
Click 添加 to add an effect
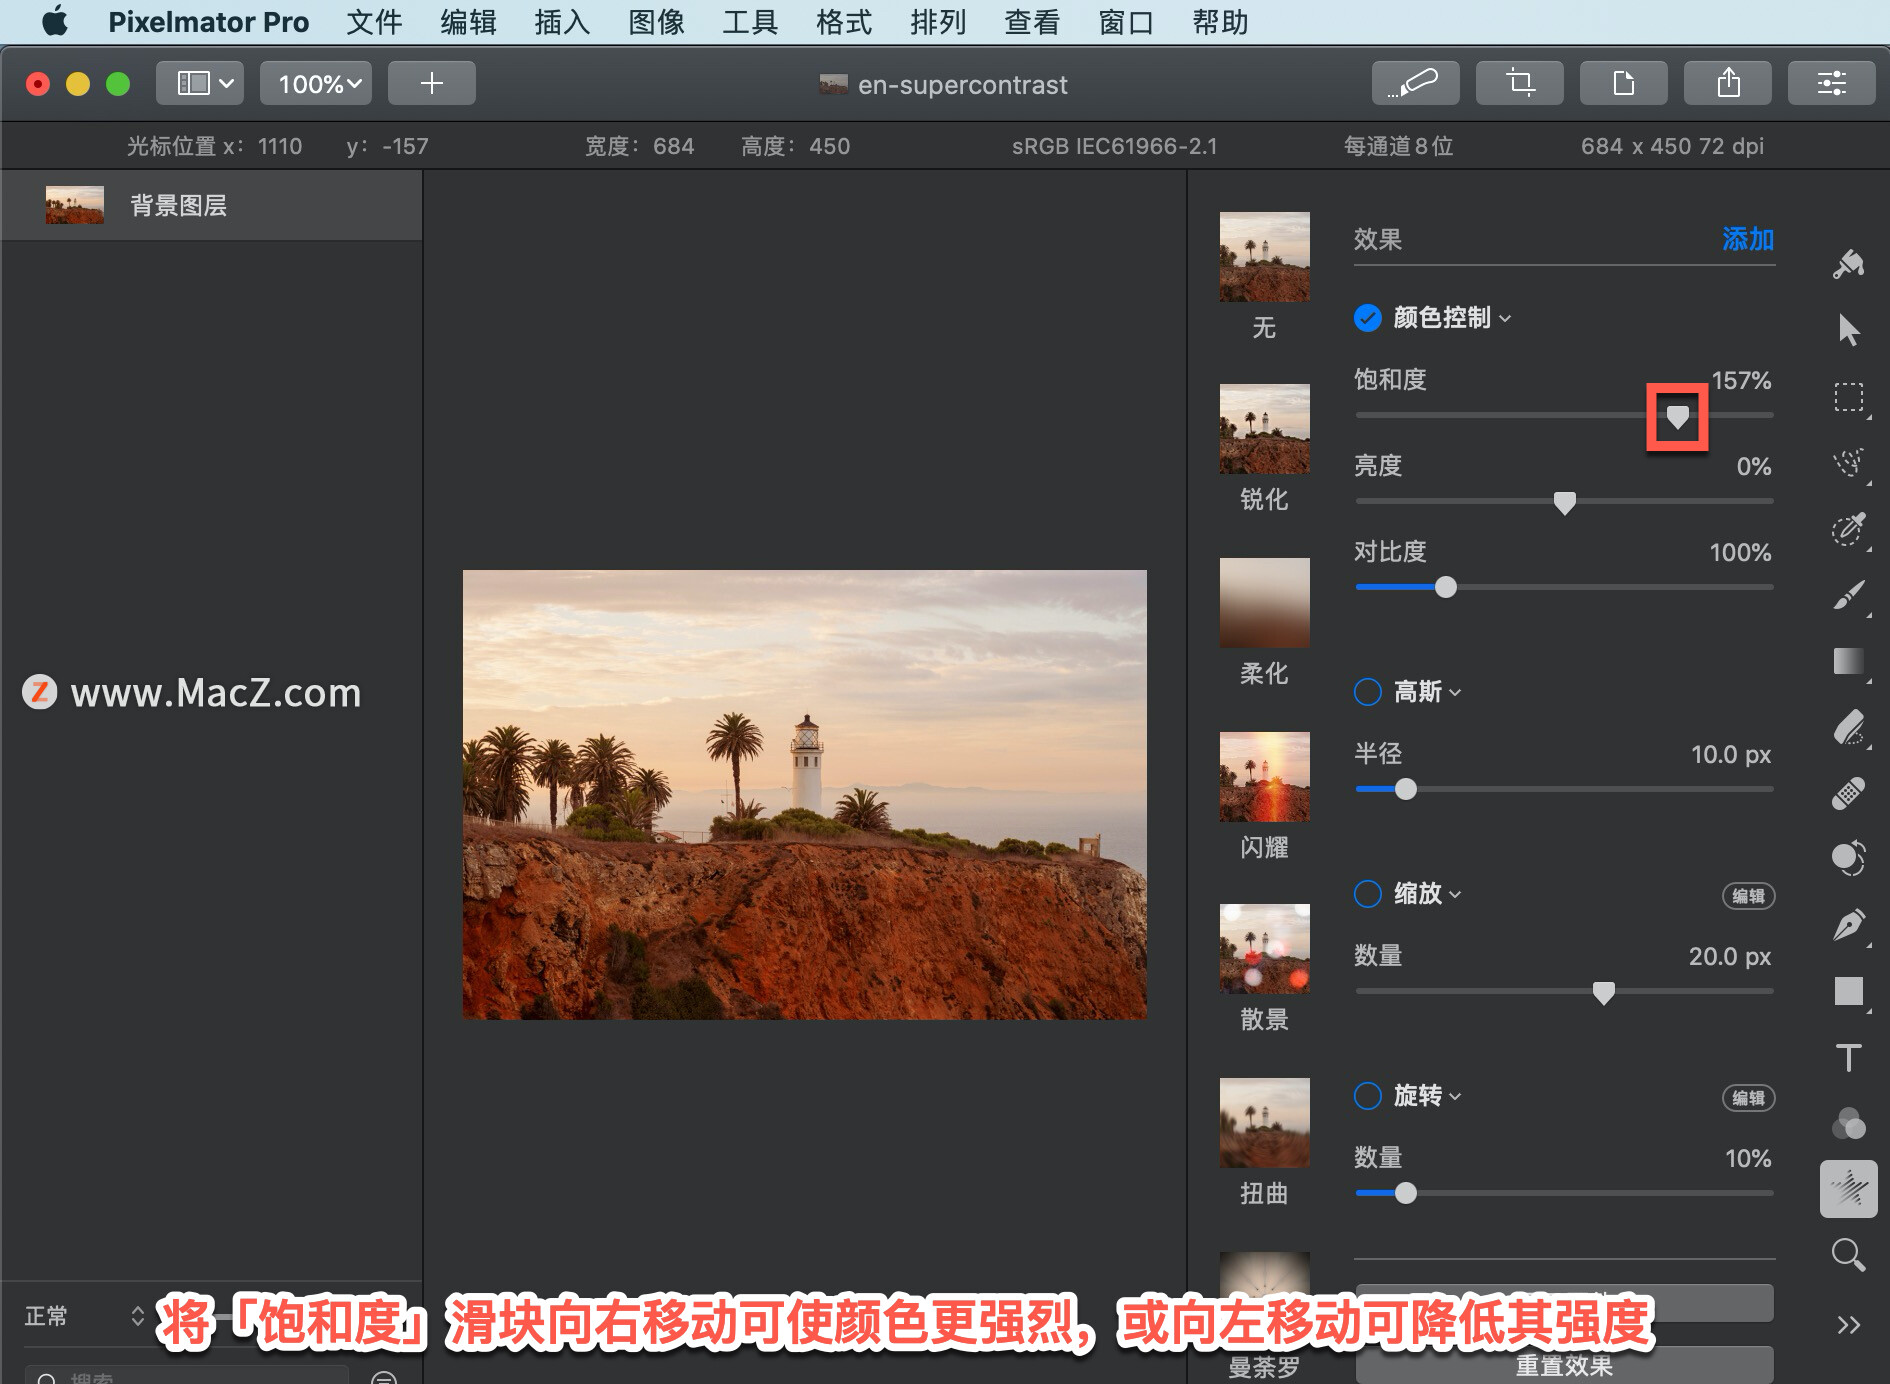tap(1748, 239)
